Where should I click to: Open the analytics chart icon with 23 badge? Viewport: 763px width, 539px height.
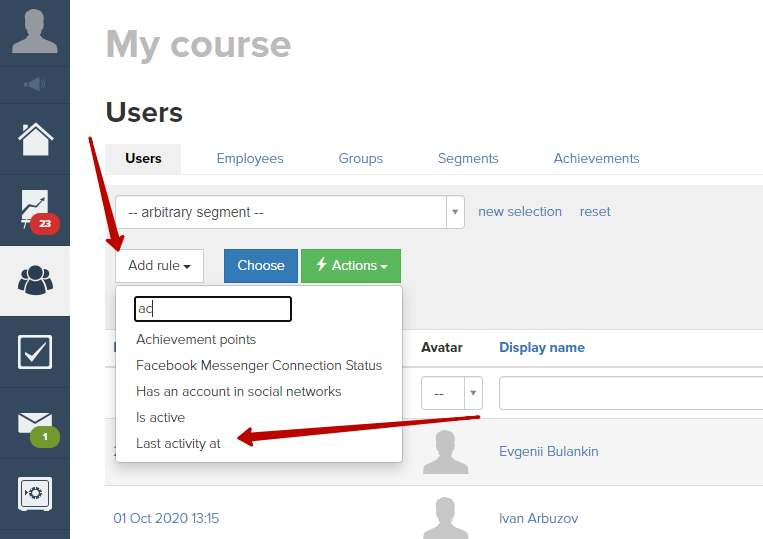coord(37,211)
